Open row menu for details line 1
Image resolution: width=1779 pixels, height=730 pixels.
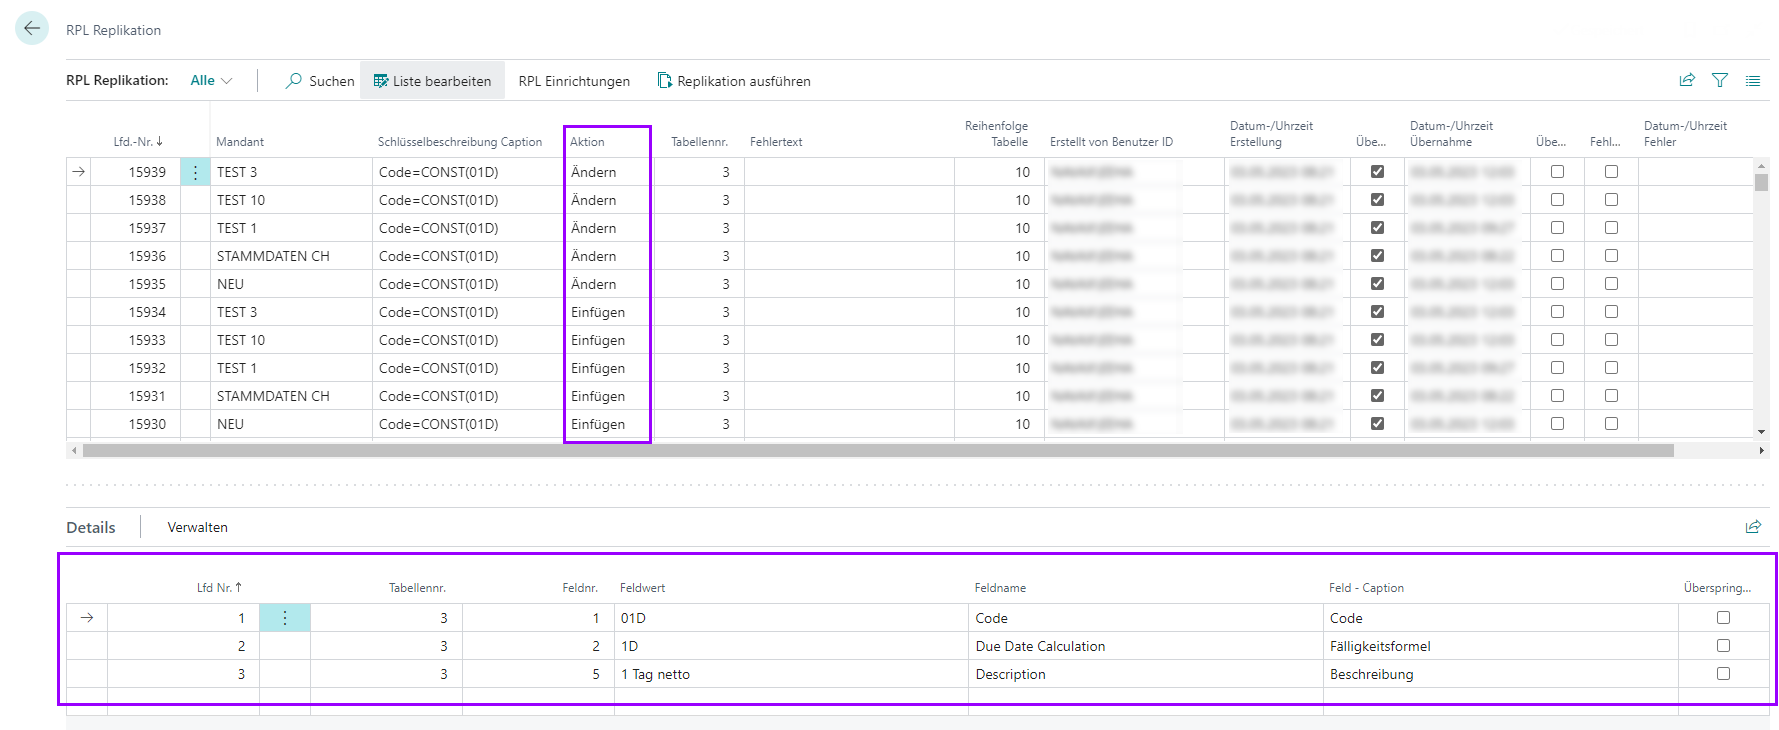(x=285, y=618)
